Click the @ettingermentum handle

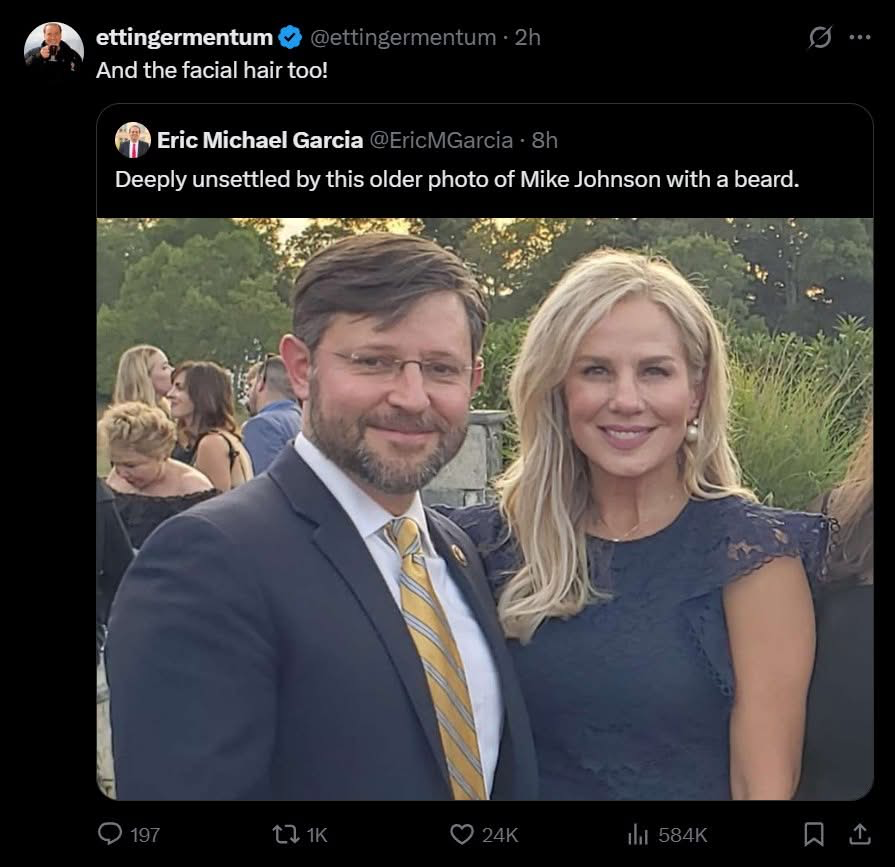click(x=403, y=38)
